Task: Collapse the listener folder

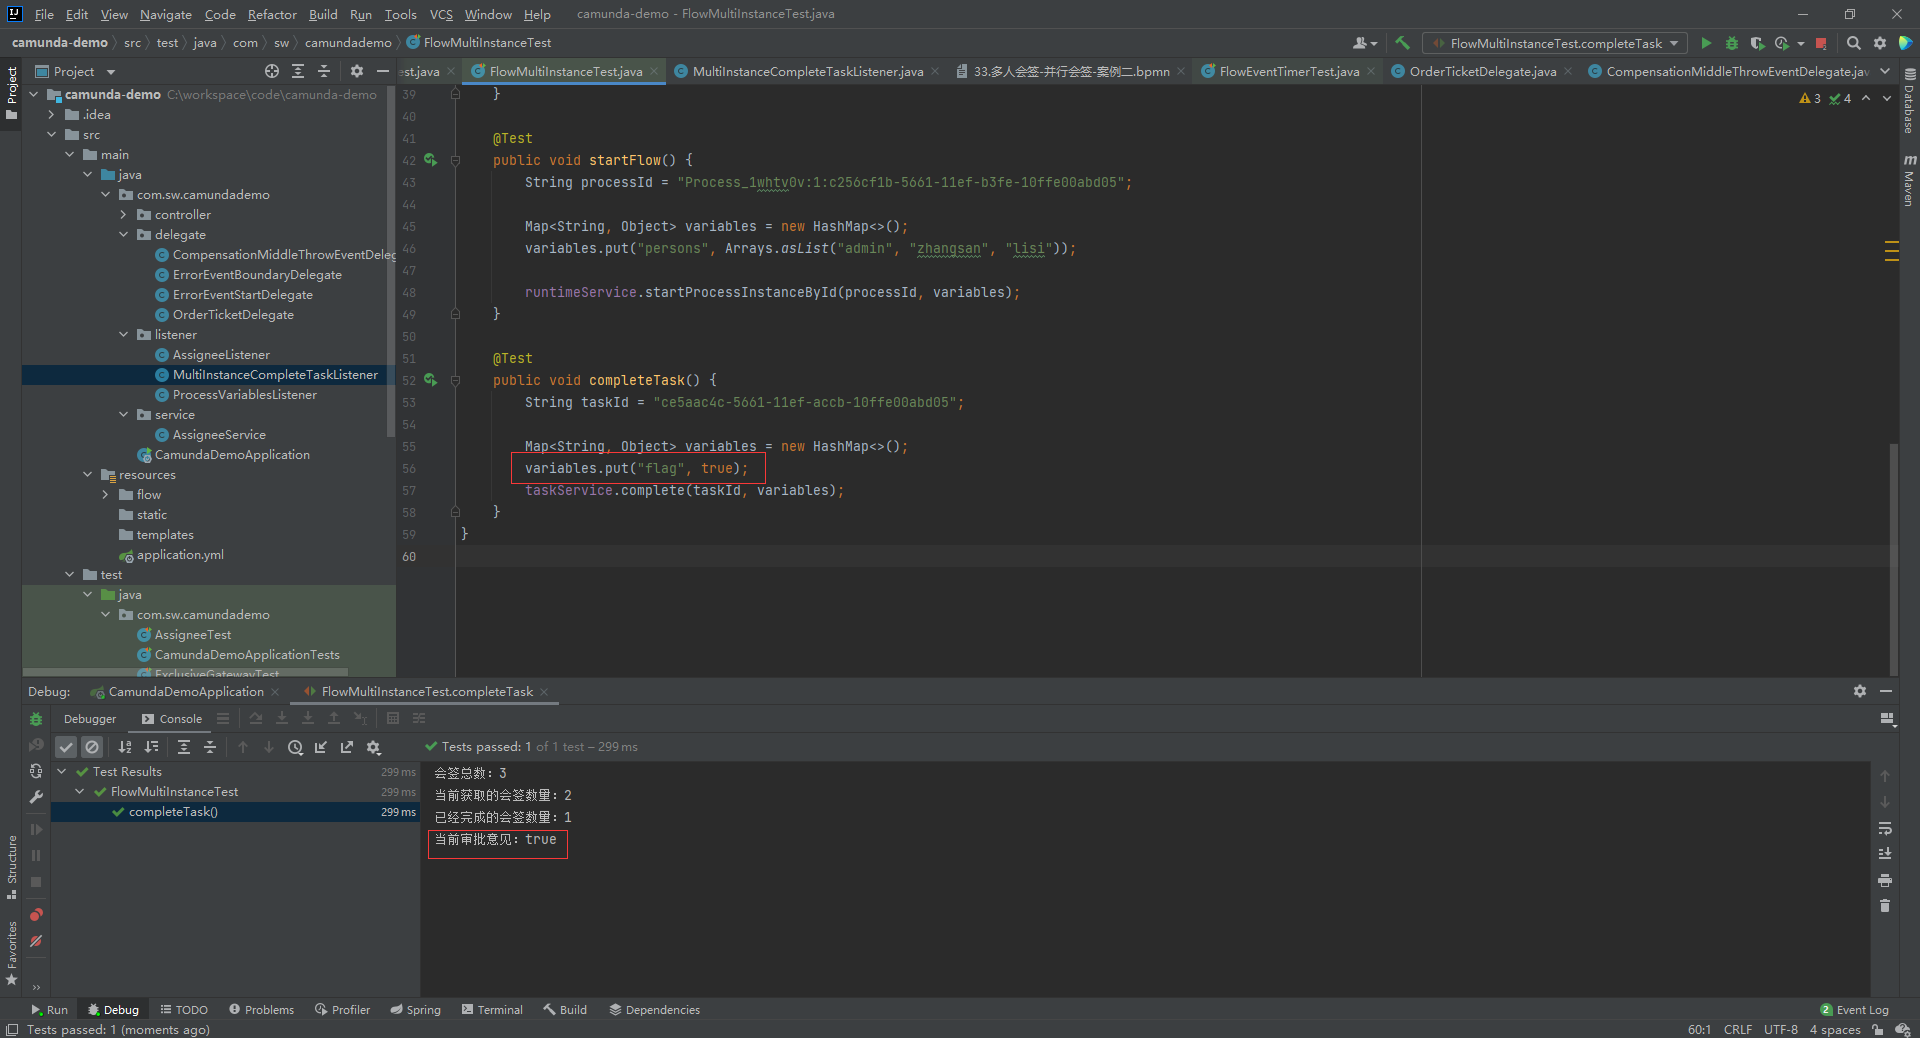Action: point(124,335)
